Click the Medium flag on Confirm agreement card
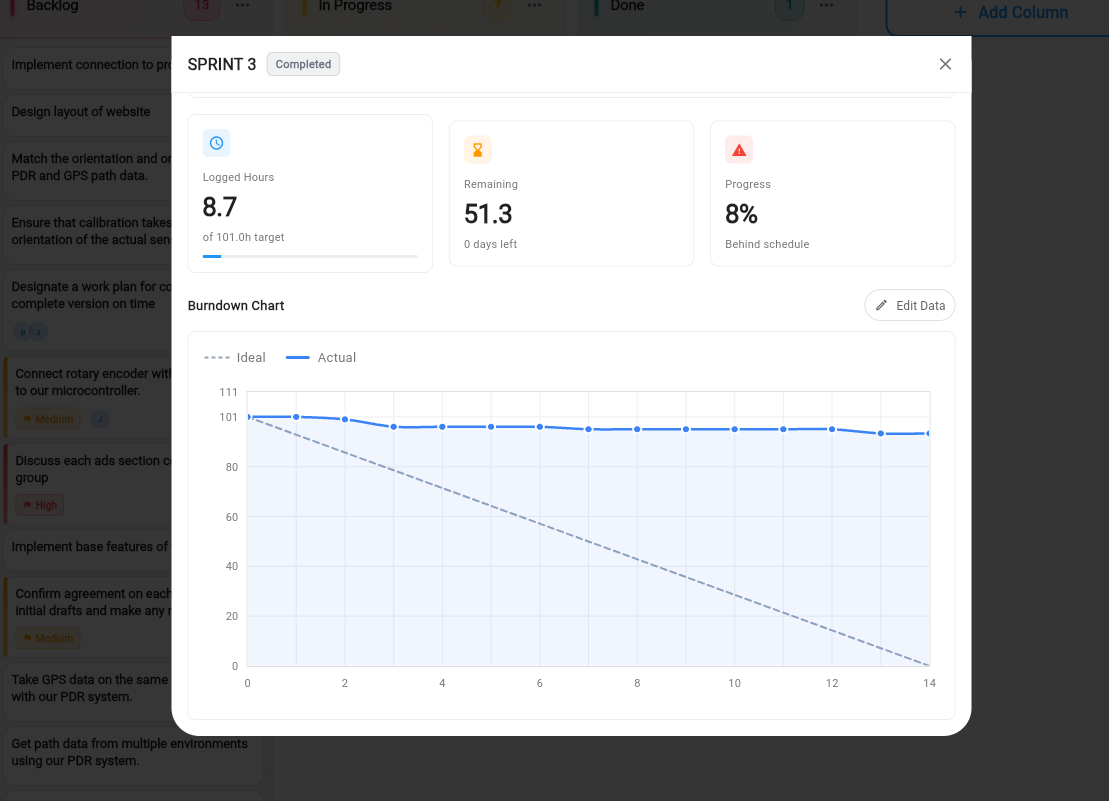Screen dimensions: 1109x801 [x=30, y=638]
